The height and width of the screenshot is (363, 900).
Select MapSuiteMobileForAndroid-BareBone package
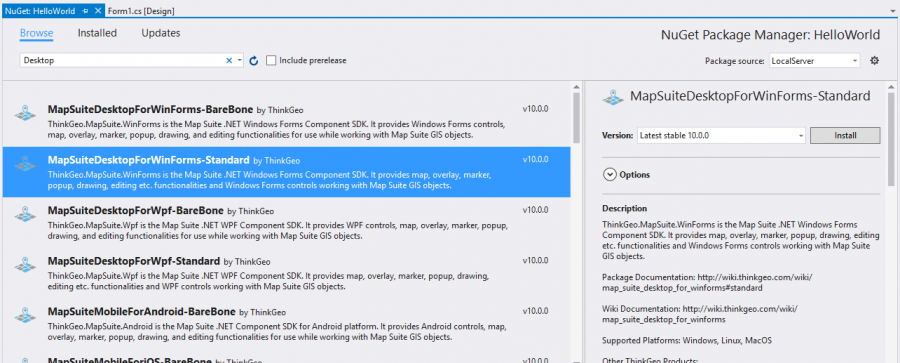286,323
